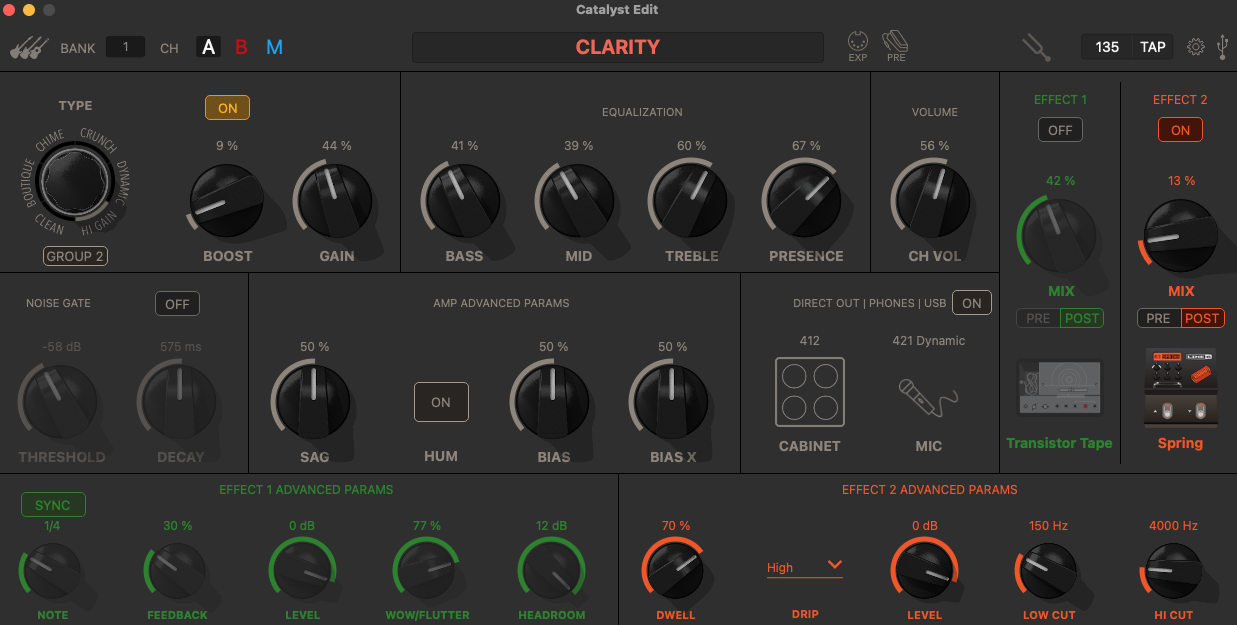Screen dimensions: 1237x625
Task: Click the -58 dB threshold value
Action: (62, 347)
